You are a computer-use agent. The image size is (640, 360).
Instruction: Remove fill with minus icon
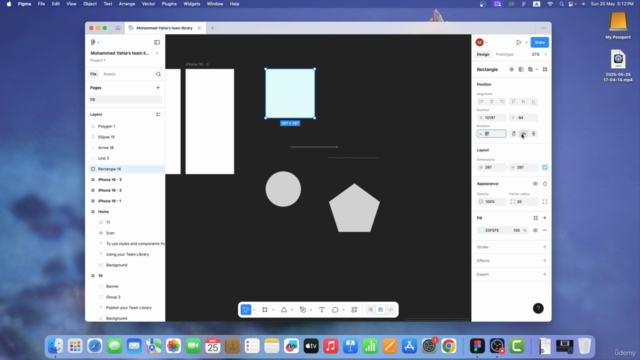[x=544, y=231]
